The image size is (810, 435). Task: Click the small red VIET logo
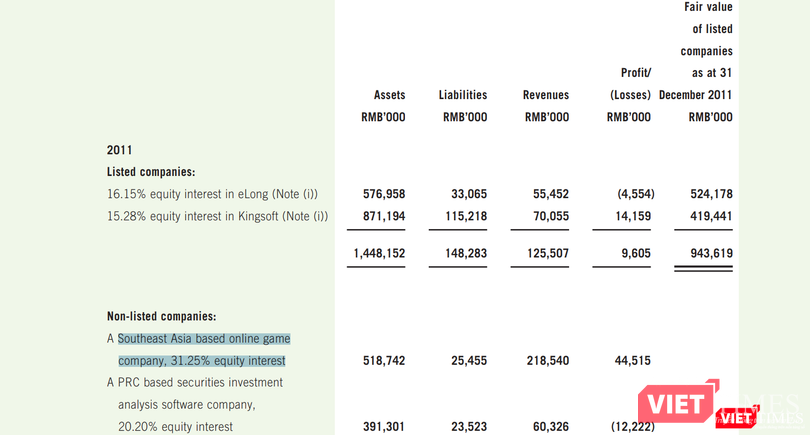click(737, 416)
